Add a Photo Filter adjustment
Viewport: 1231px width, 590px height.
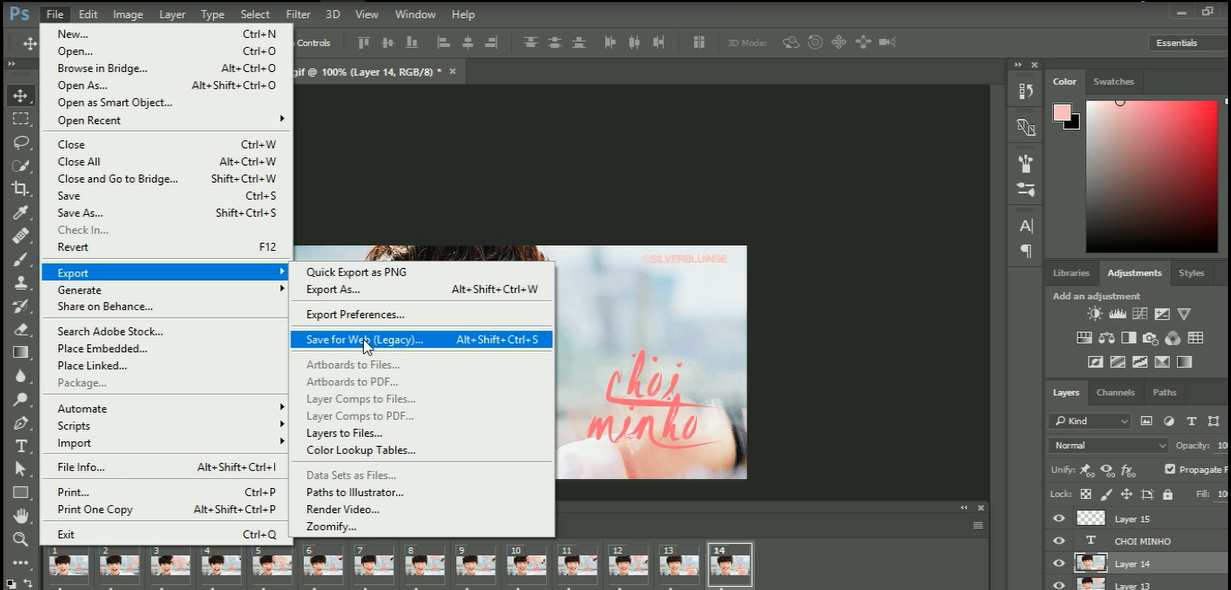1150,338
